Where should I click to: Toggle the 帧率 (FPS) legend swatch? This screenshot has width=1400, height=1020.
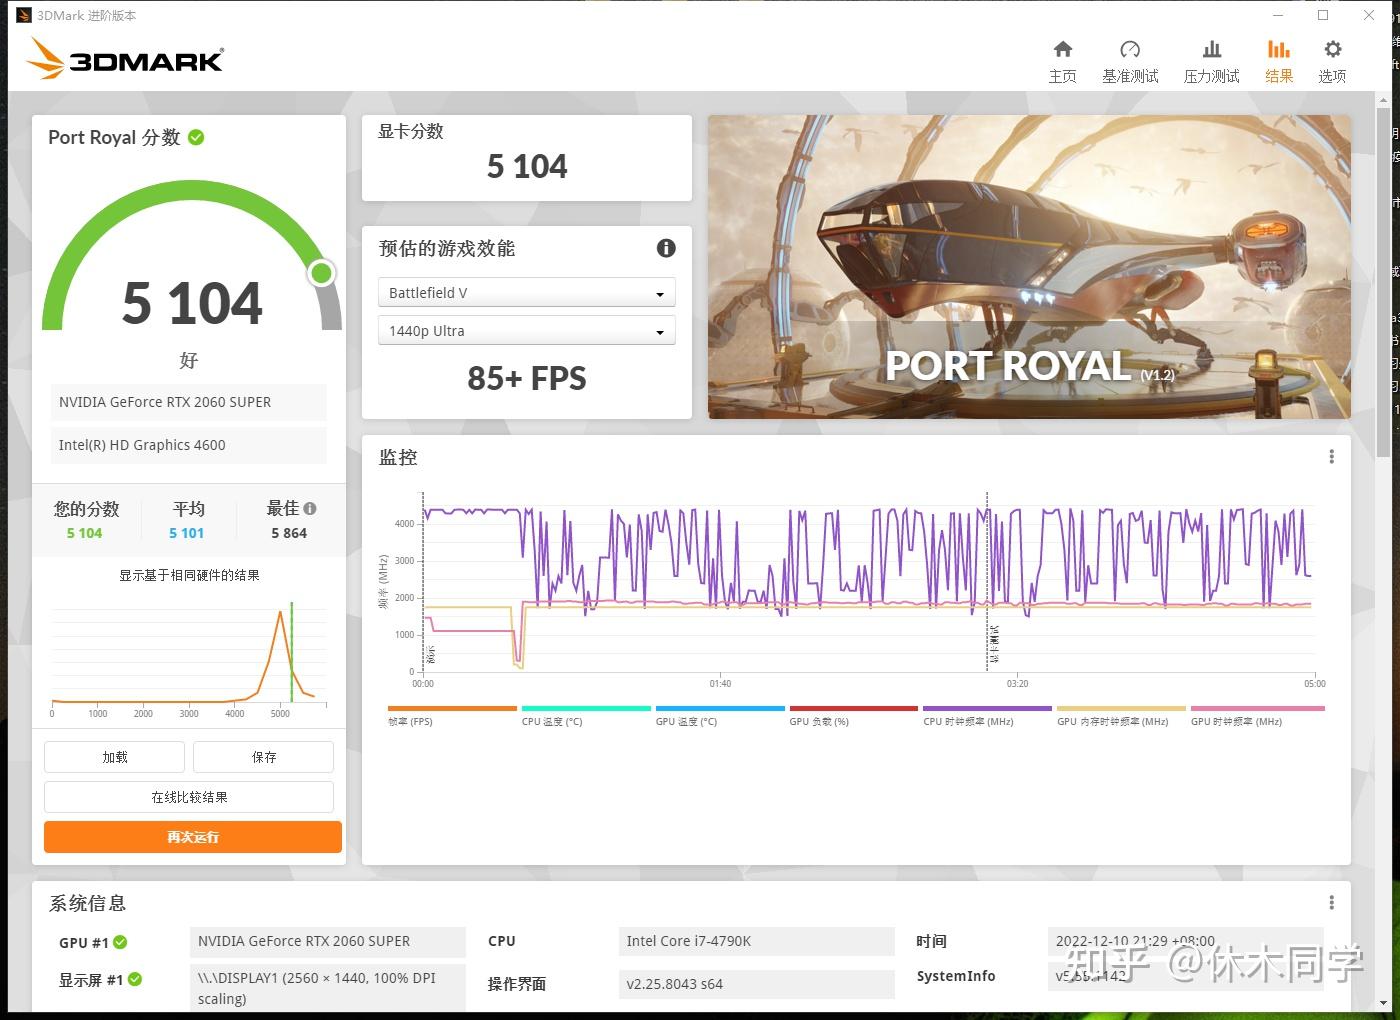click(x=452, y=709)
